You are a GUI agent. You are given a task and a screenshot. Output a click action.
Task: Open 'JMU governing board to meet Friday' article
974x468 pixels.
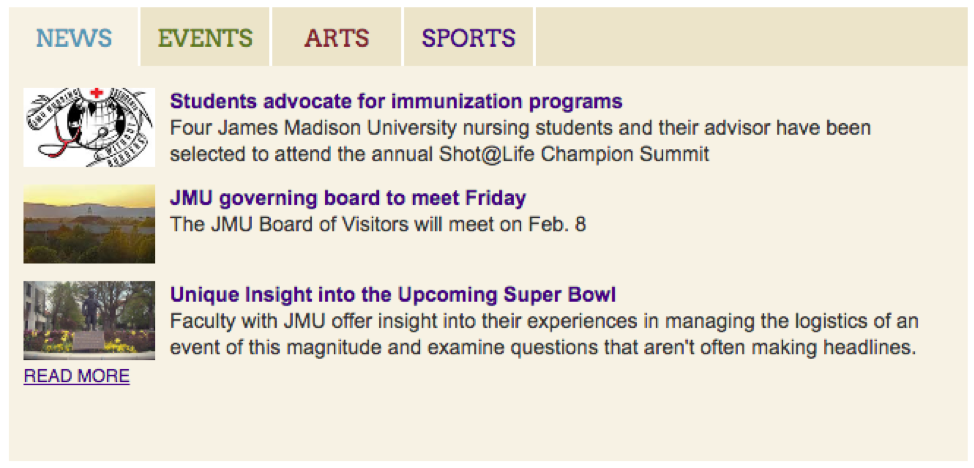tap(348, 198)
